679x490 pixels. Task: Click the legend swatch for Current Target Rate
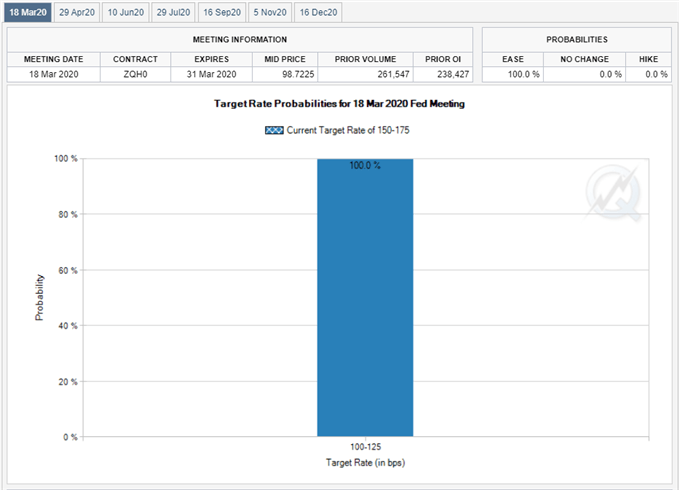coord(274,130)
